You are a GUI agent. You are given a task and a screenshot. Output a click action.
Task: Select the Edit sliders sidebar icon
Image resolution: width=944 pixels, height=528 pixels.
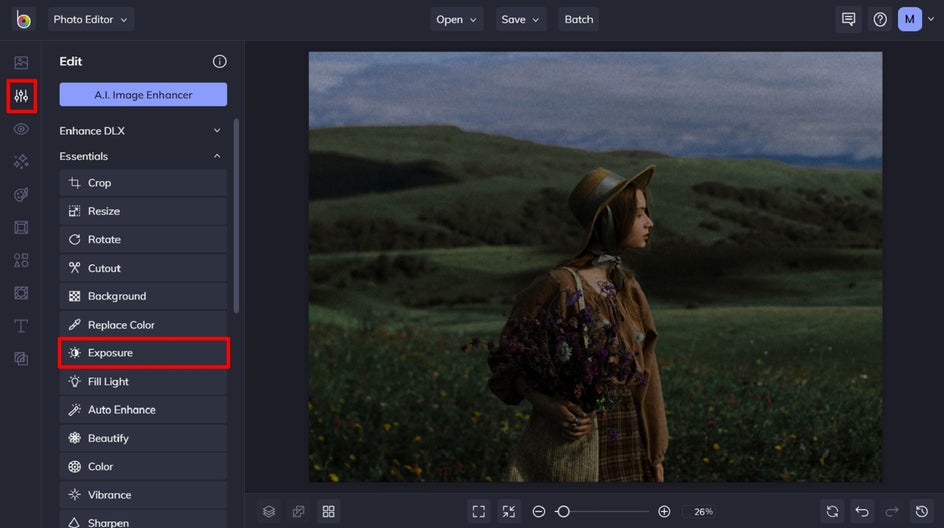[21, 96]
